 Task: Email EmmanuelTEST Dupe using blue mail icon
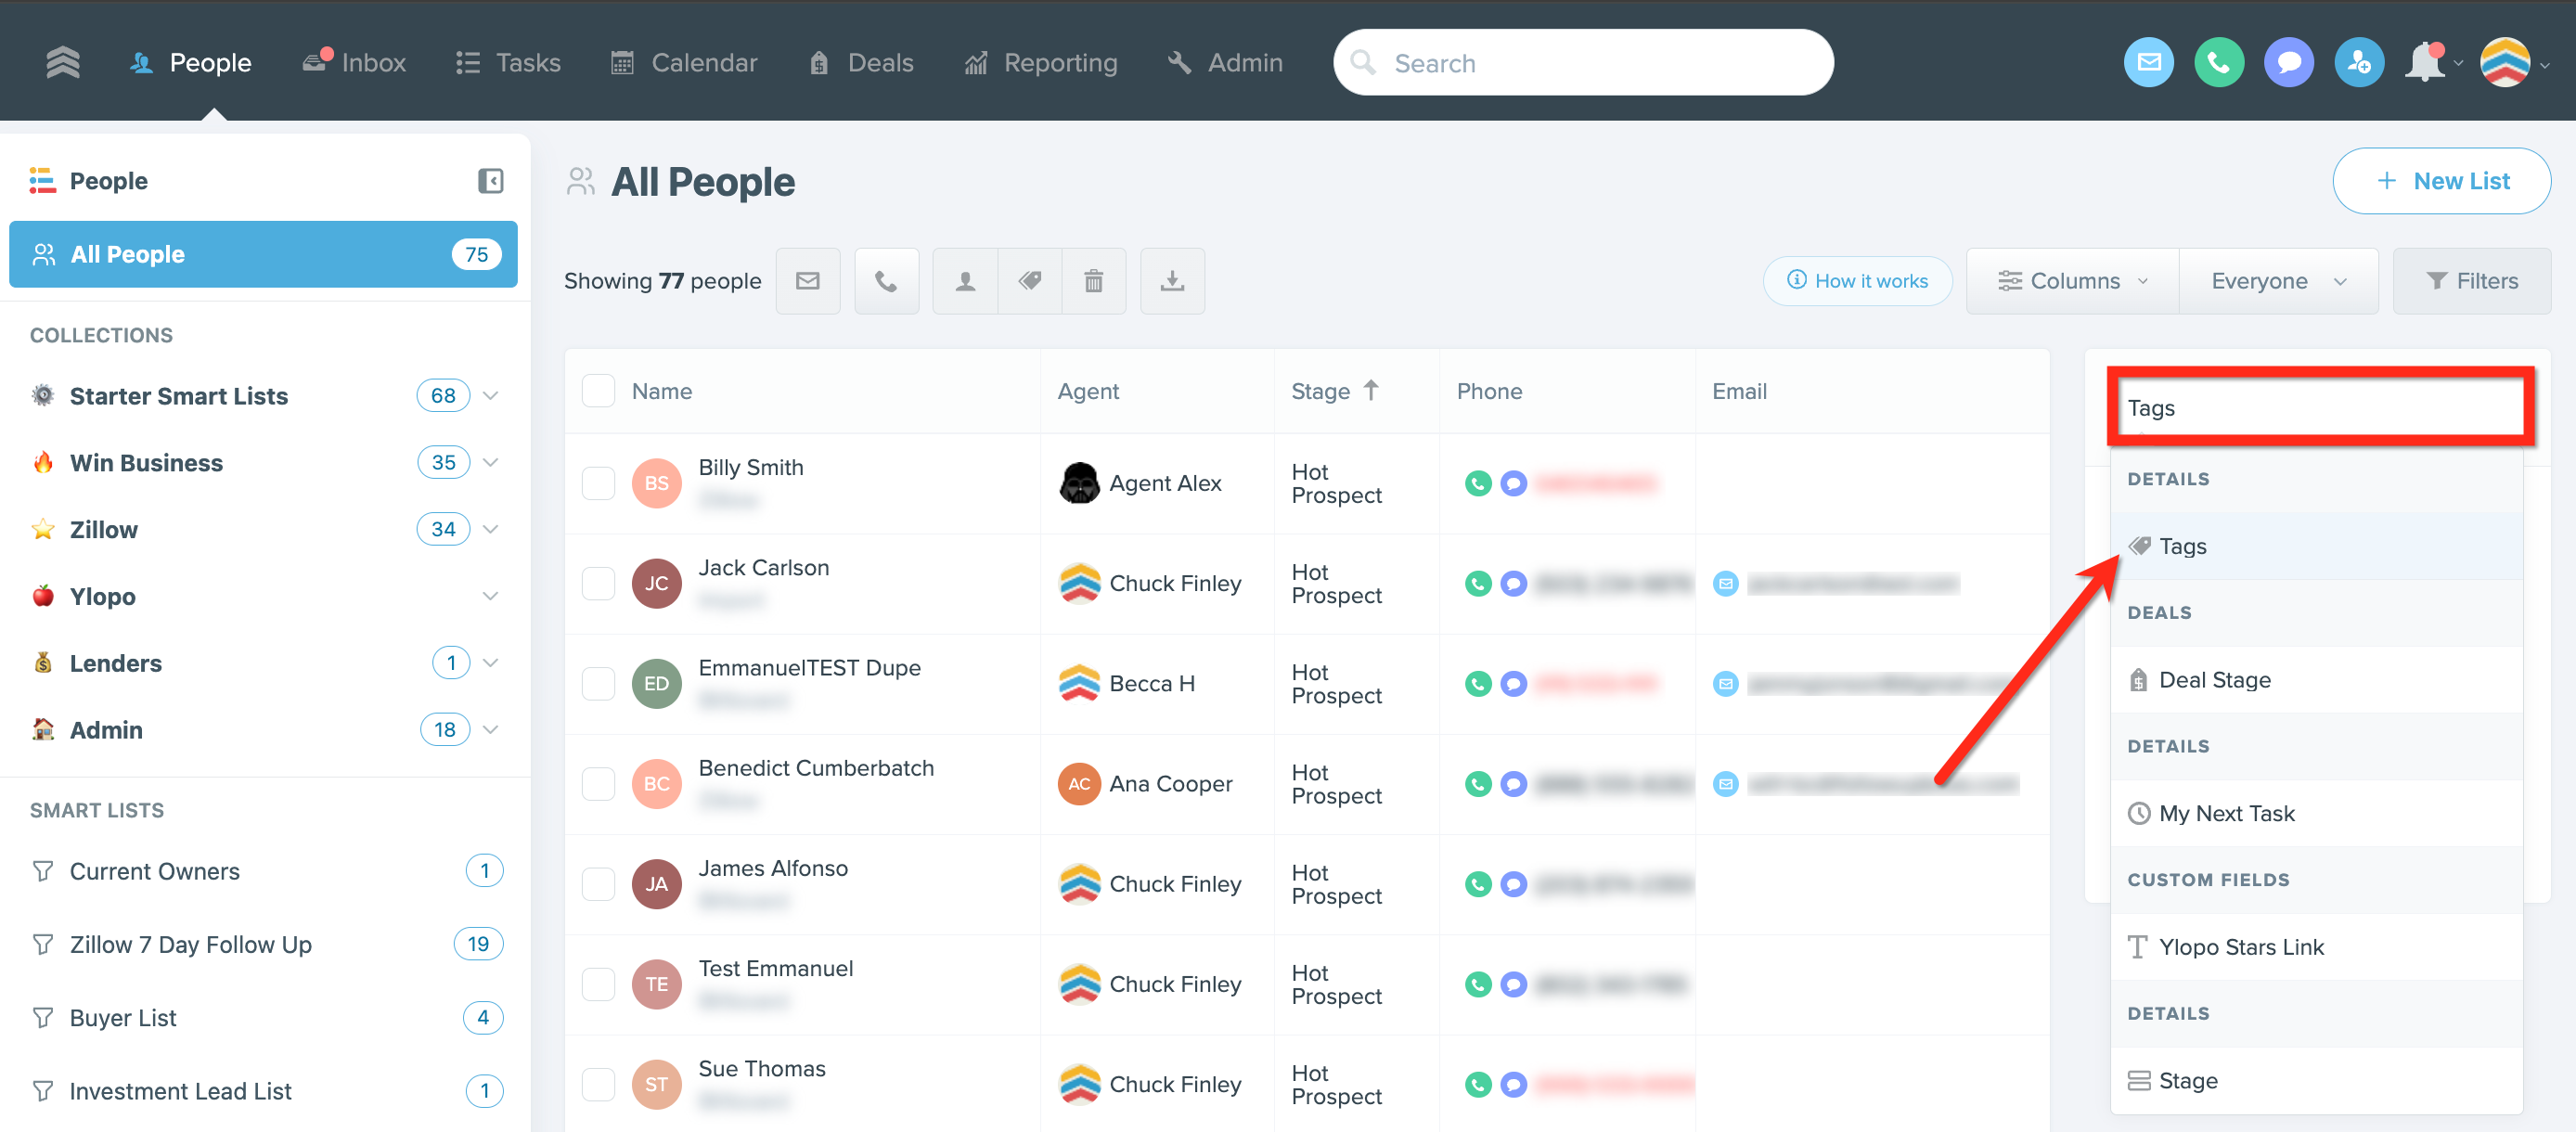point(1725,683)
